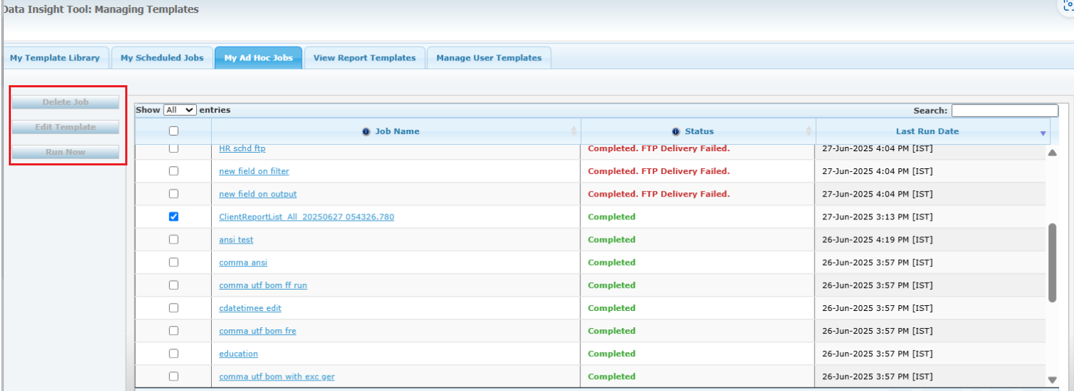The image size is (1074, 391).
Task: Toggle the select-all checkbox in table header
Action: [x=173, y=131]
